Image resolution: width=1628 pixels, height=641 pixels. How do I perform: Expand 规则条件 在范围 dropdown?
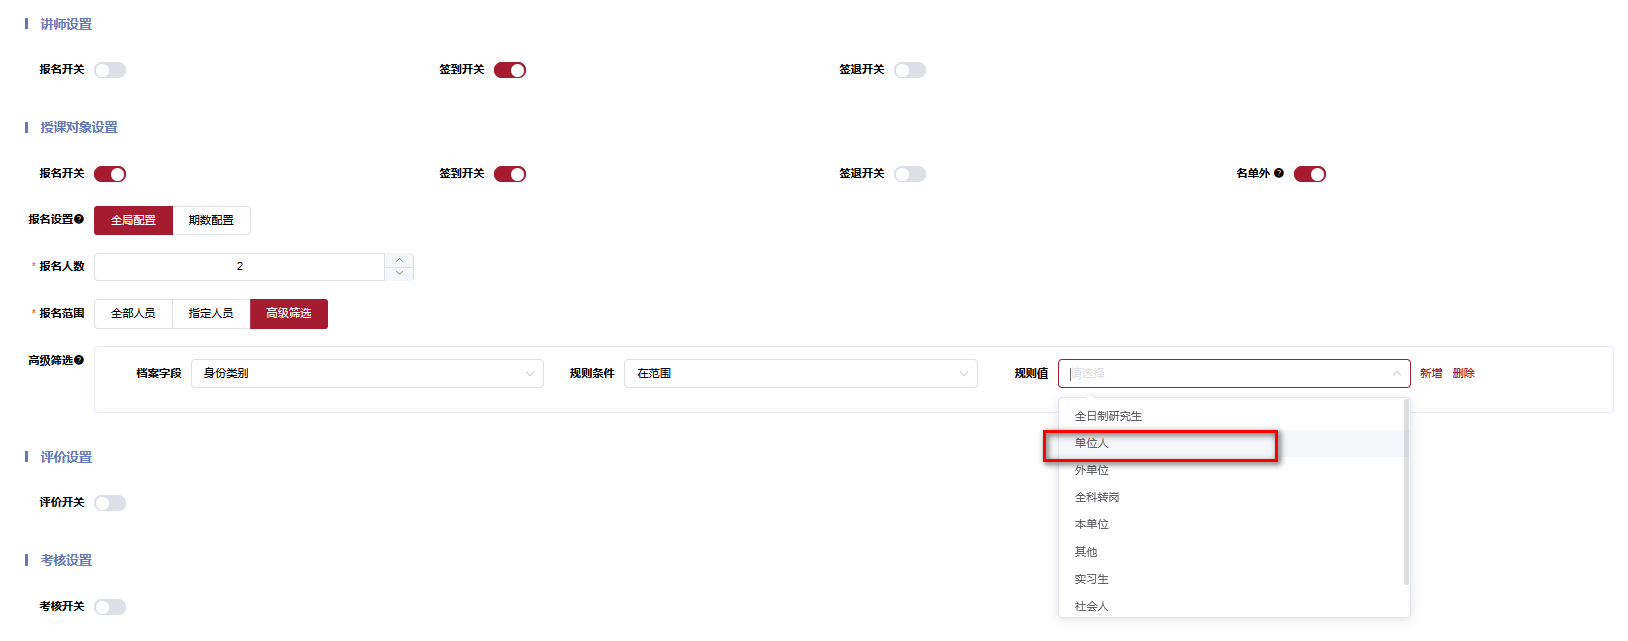(801, 373)
